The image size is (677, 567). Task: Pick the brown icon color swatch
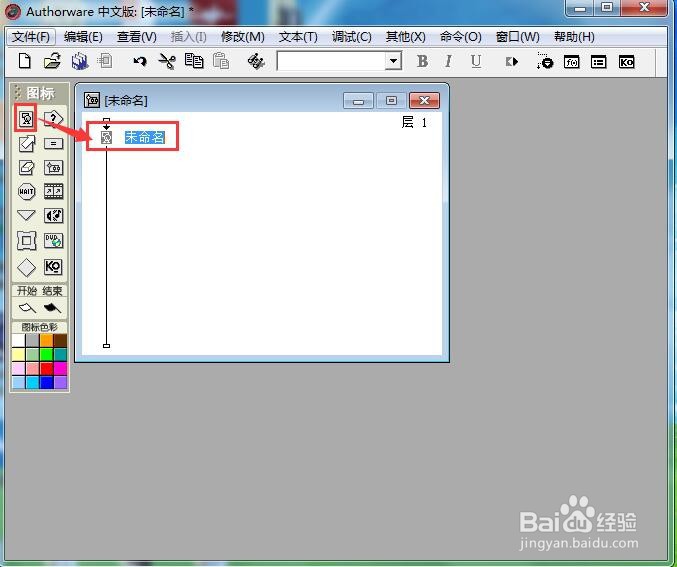click(60, 340)
